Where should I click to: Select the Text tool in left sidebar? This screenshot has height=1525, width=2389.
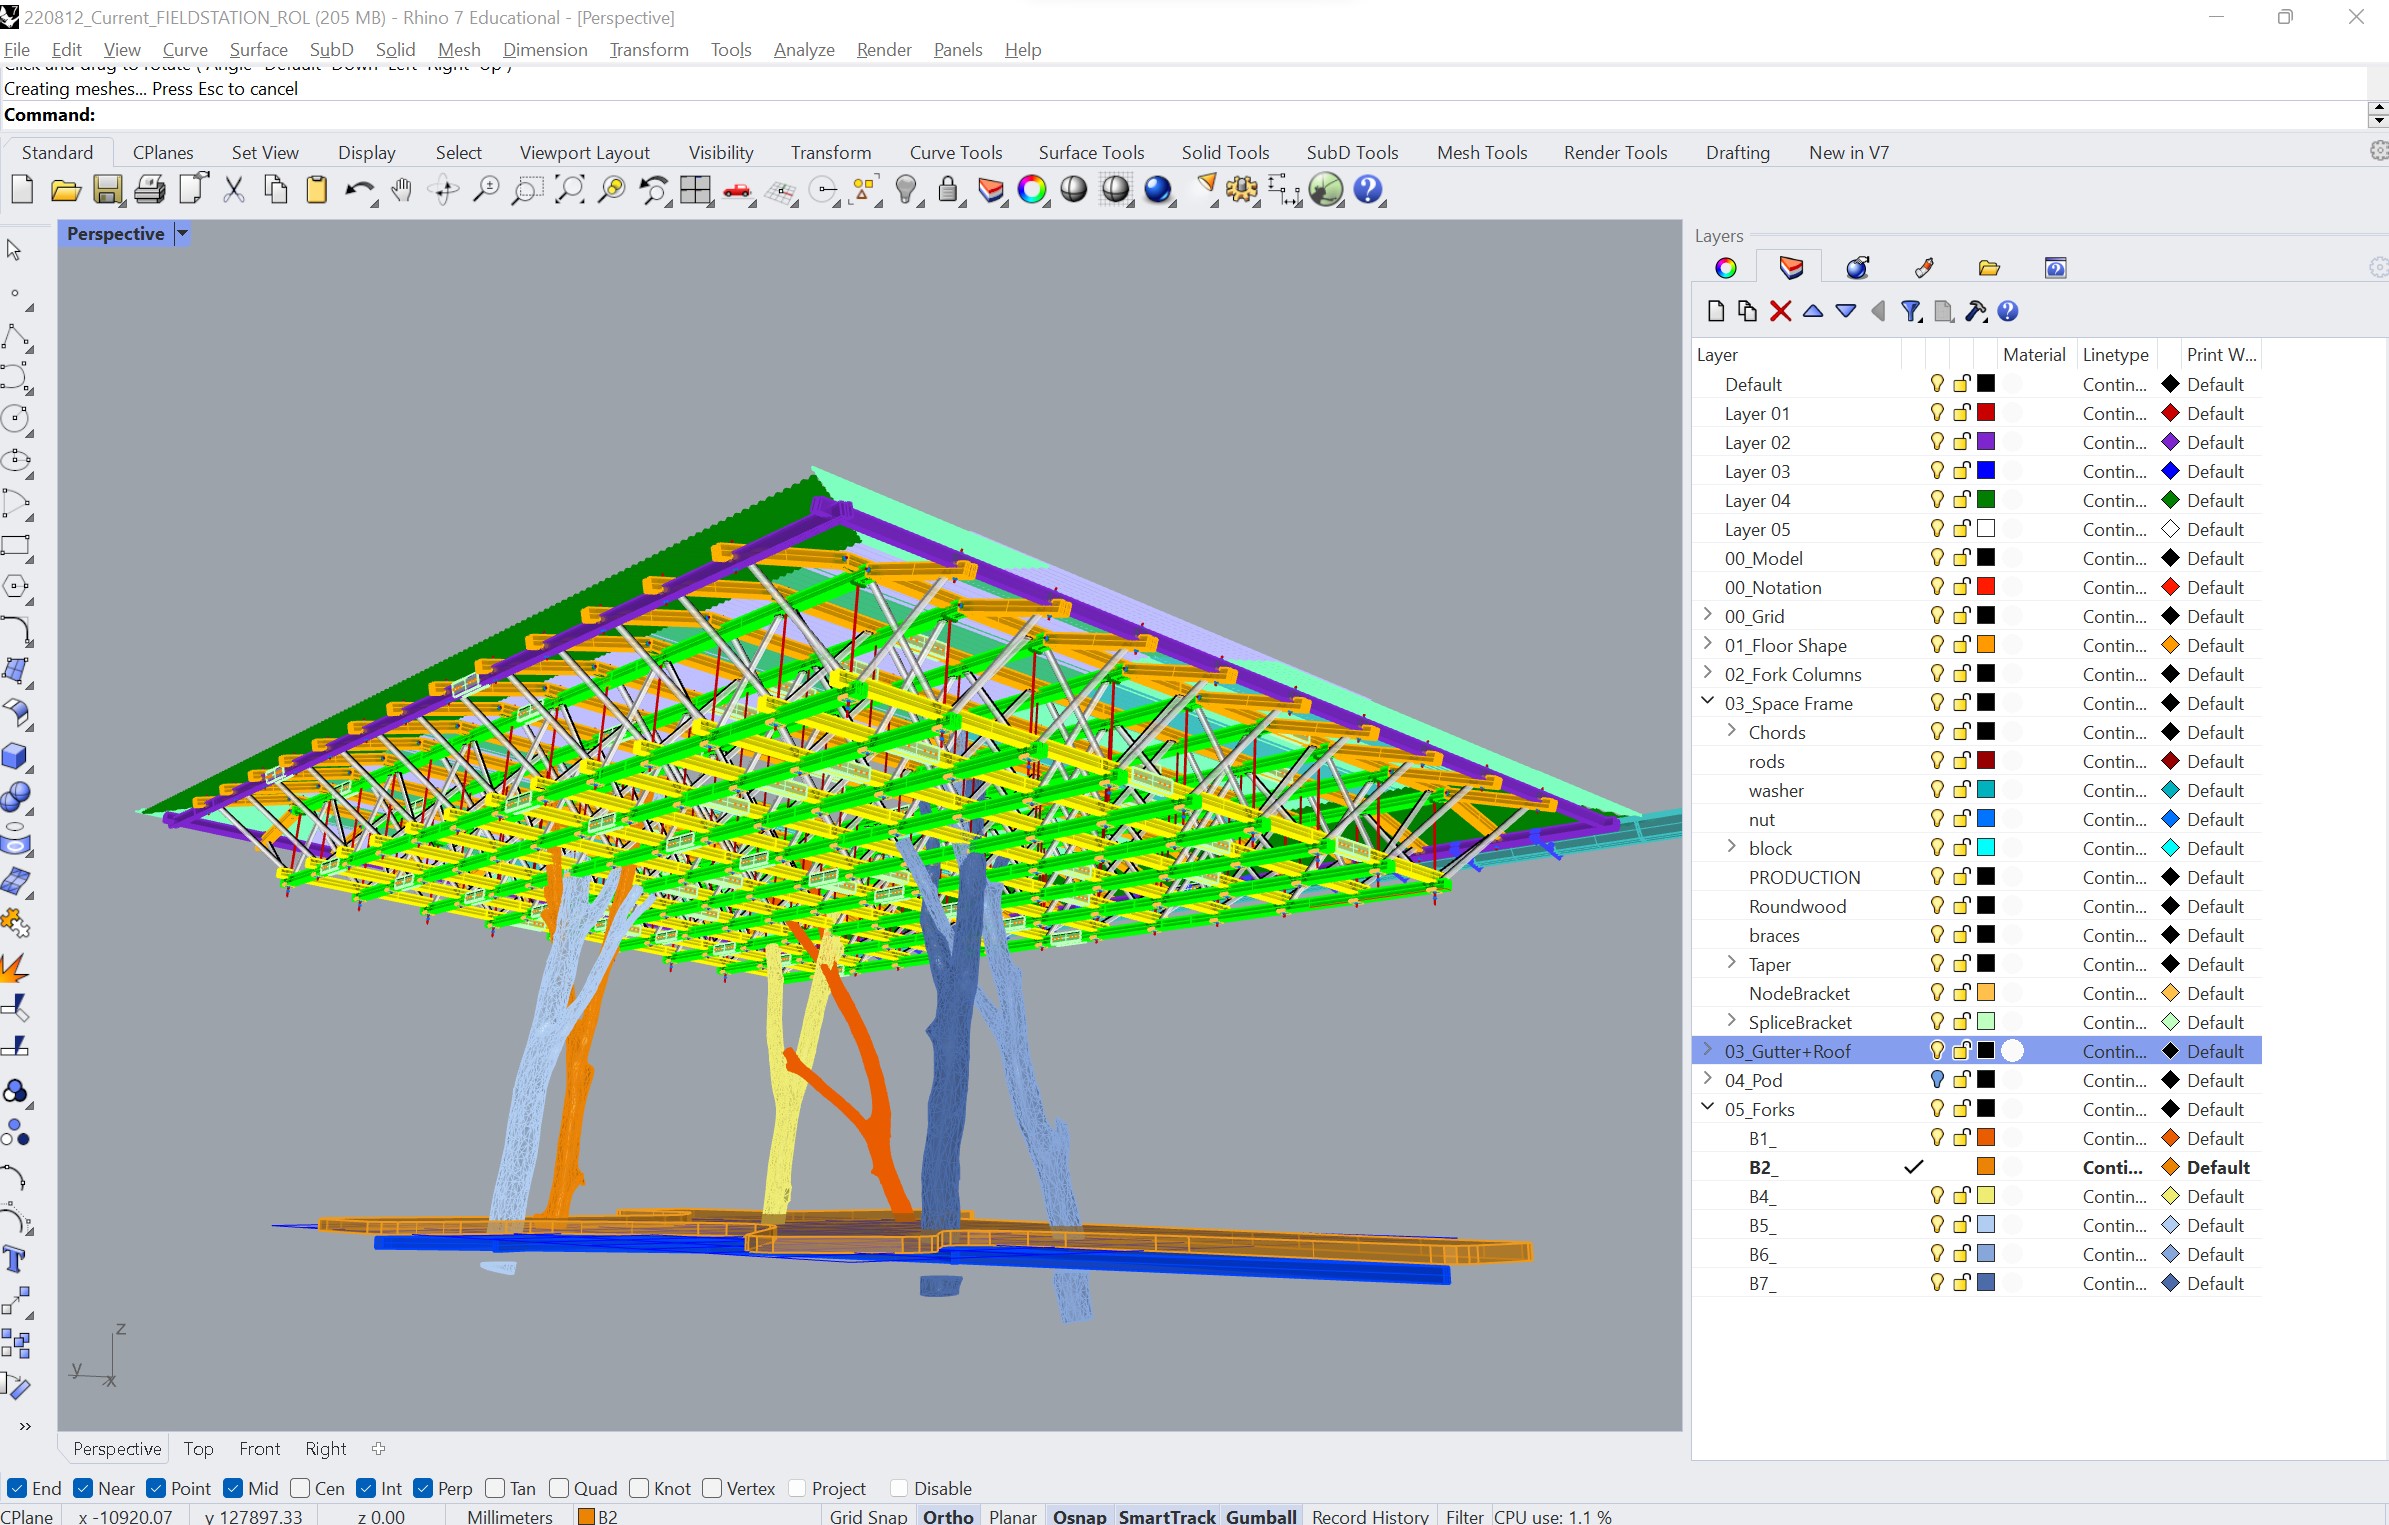(x=15, y=1259)
